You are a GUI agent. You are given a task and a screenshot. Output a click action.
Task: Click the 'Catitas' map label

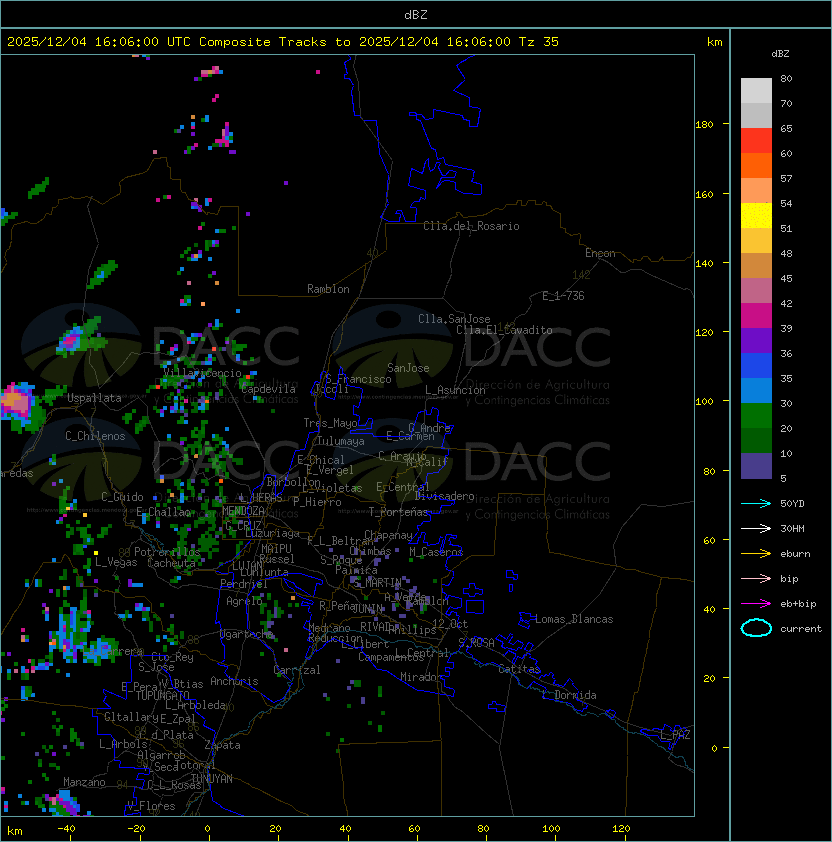point(519,669)
